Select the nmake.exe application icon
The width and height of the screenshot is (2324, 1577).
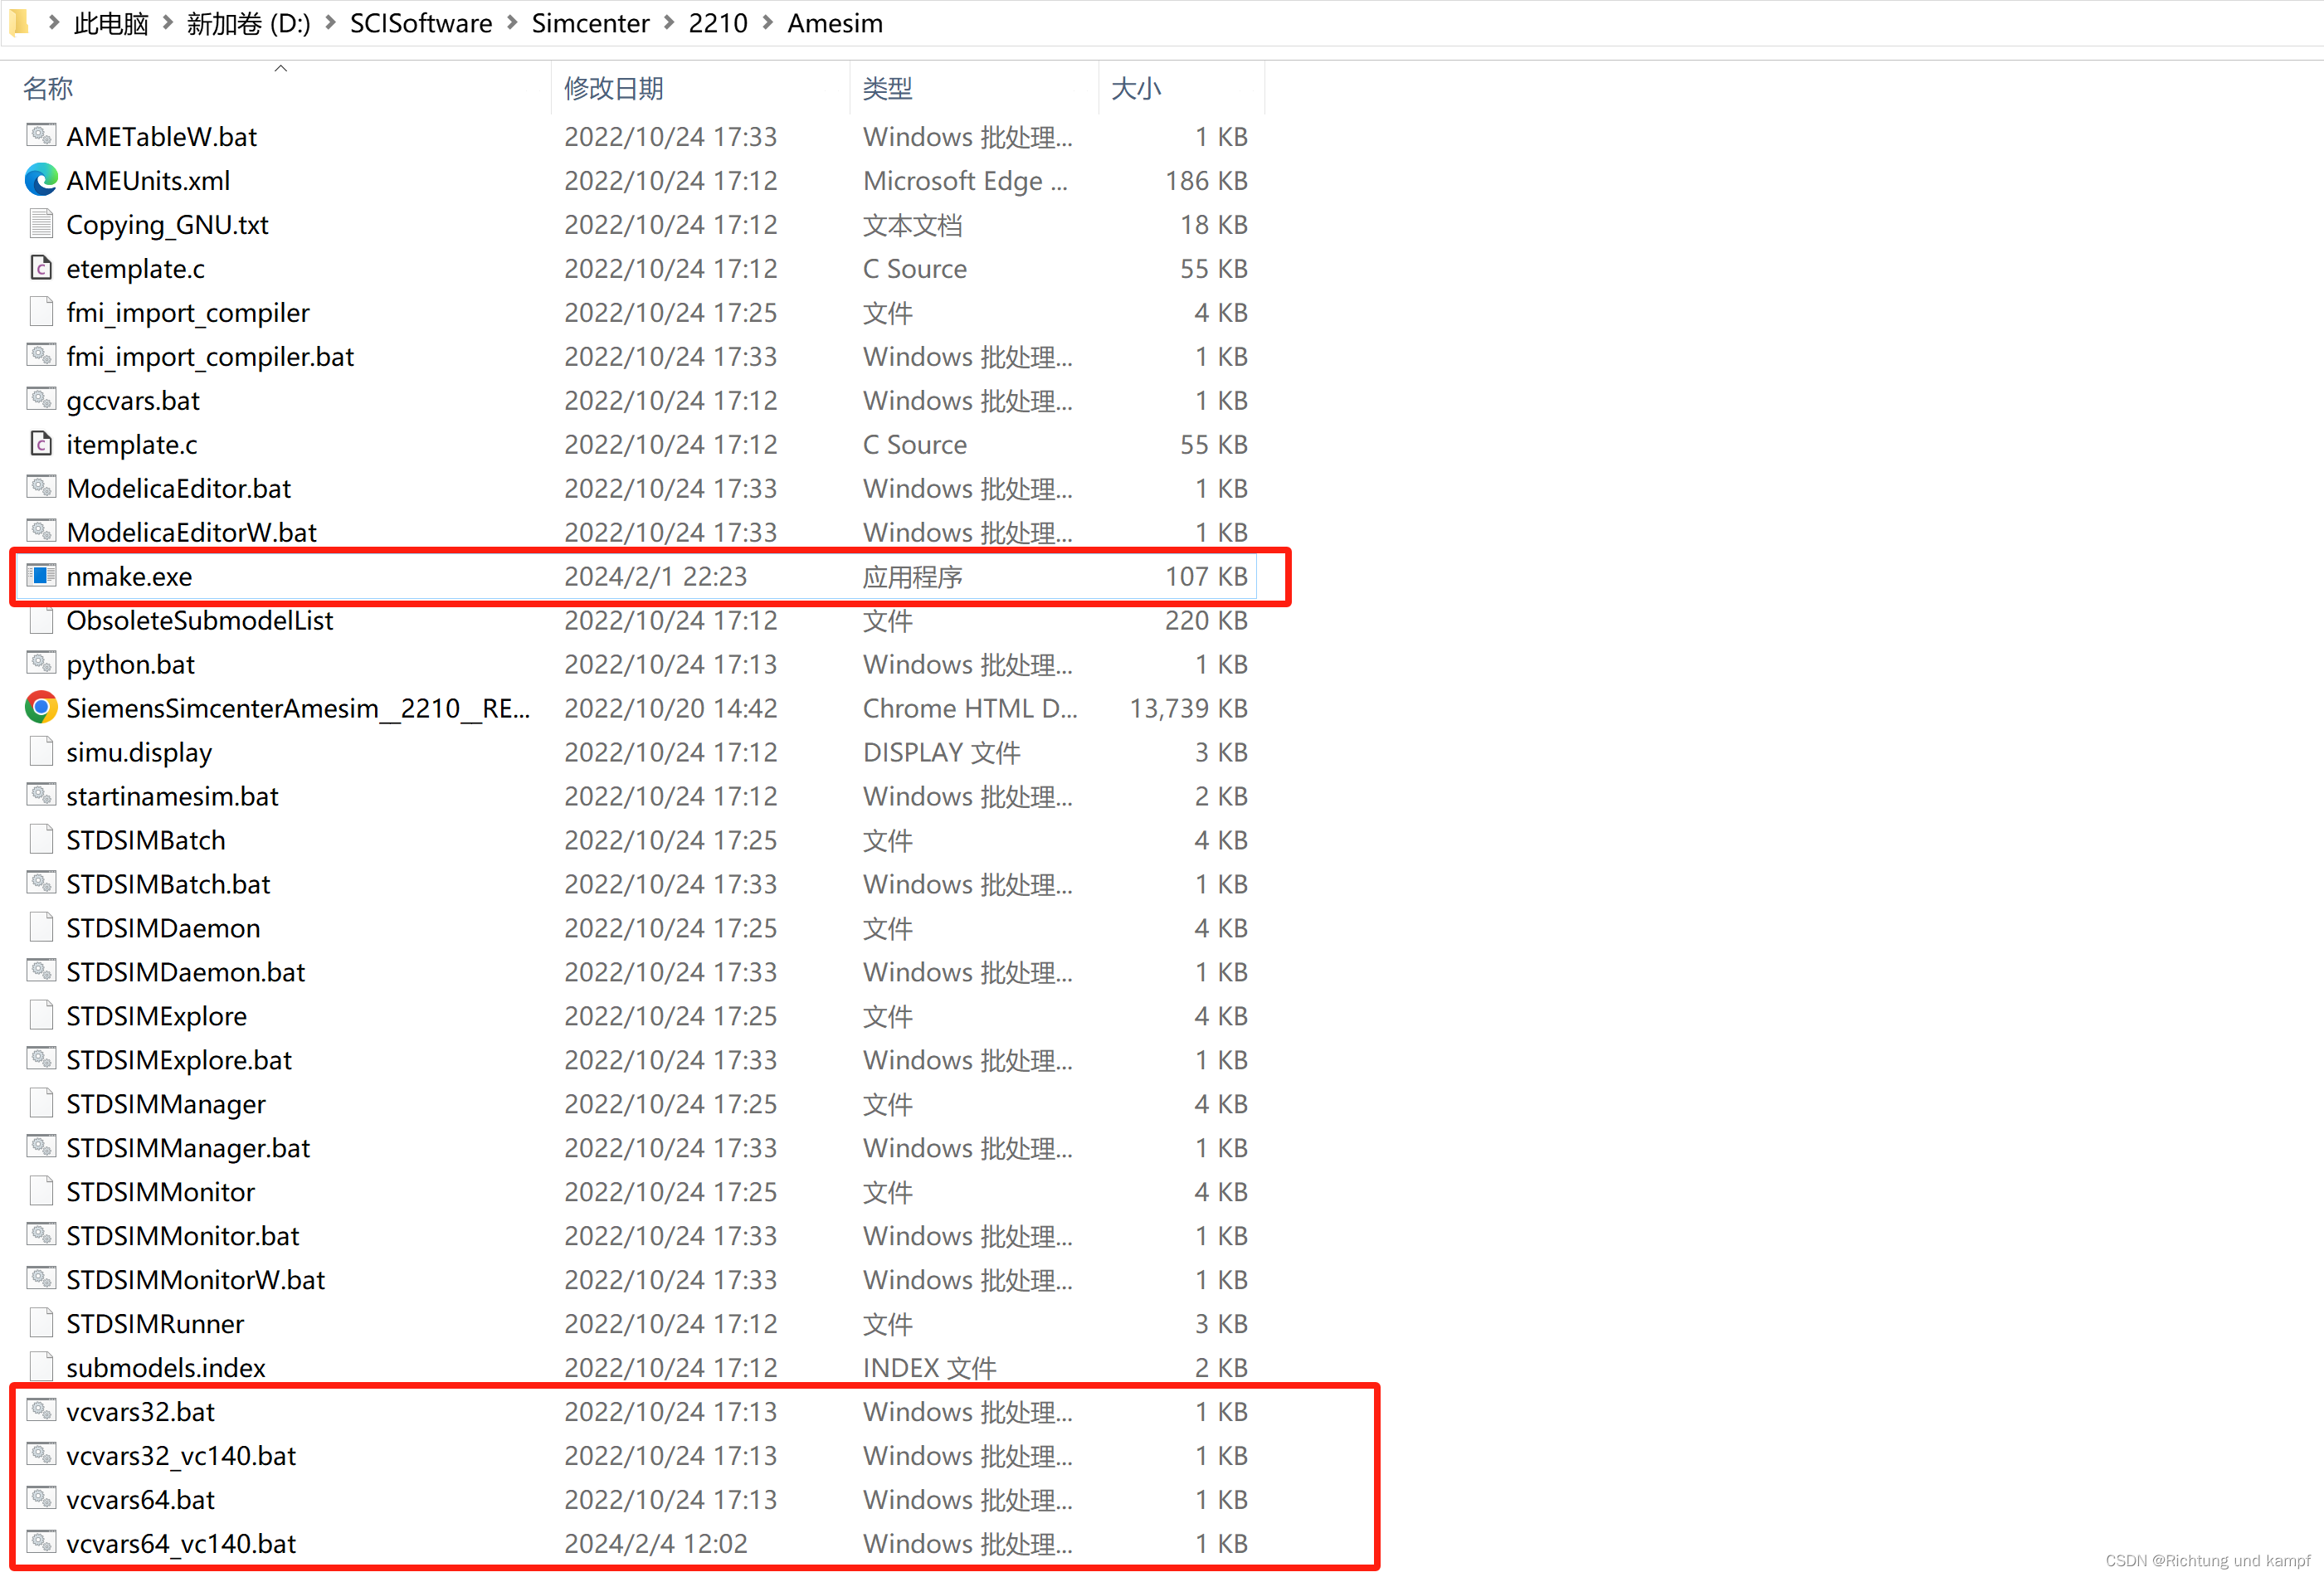tap(41, 576)
